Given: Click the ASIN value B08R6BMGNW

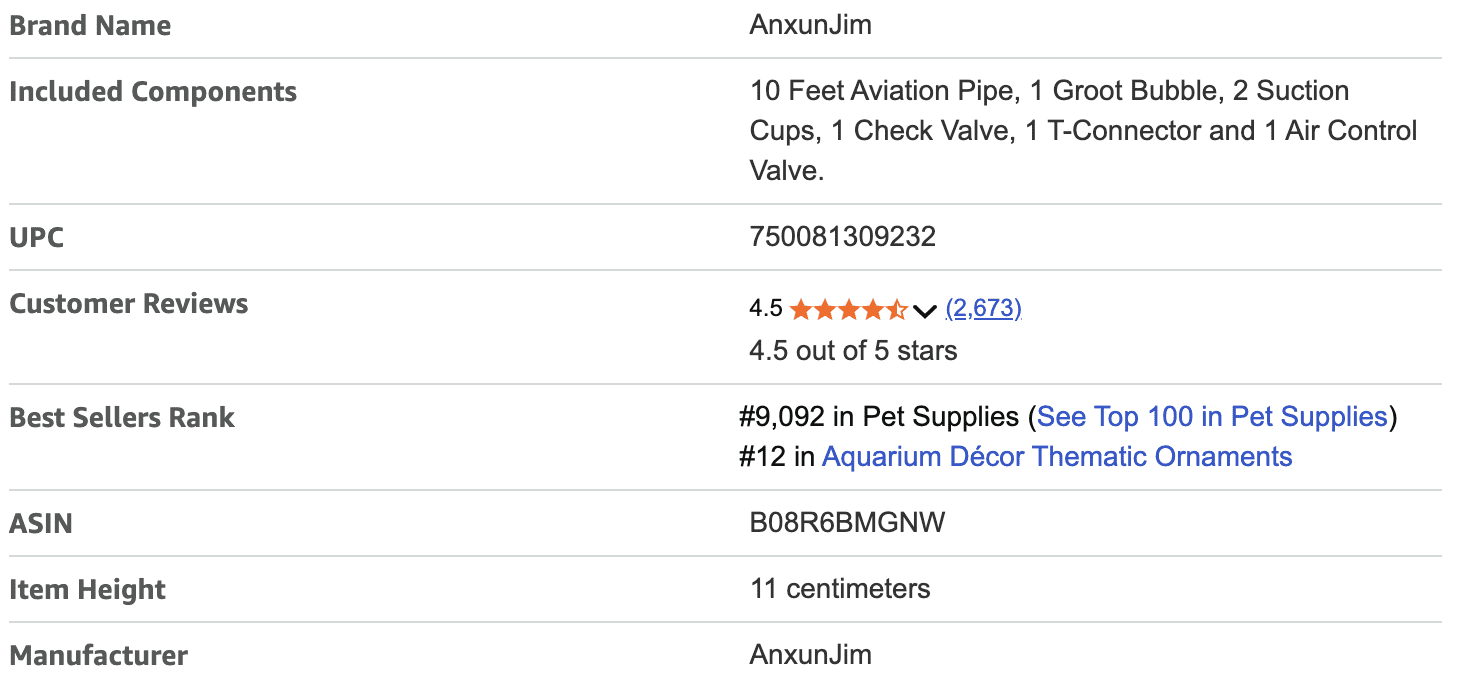Looking at the screenshot, I should click(847, 523).
